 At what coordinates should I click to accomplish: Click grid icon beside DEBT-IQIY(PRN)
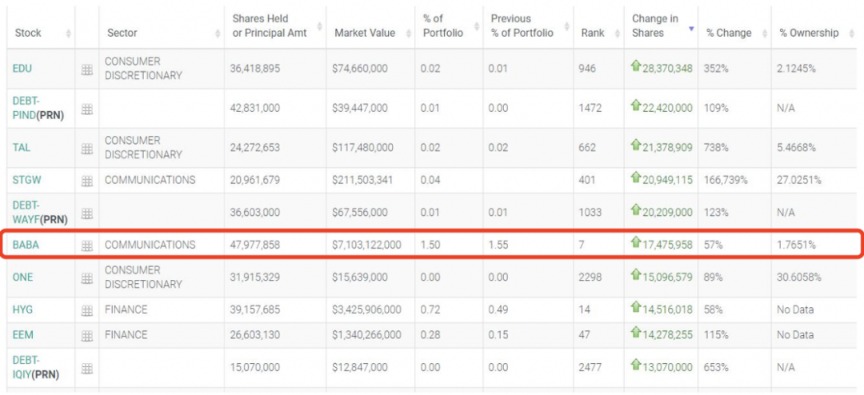pyautogui.click(x=87, y=368)
